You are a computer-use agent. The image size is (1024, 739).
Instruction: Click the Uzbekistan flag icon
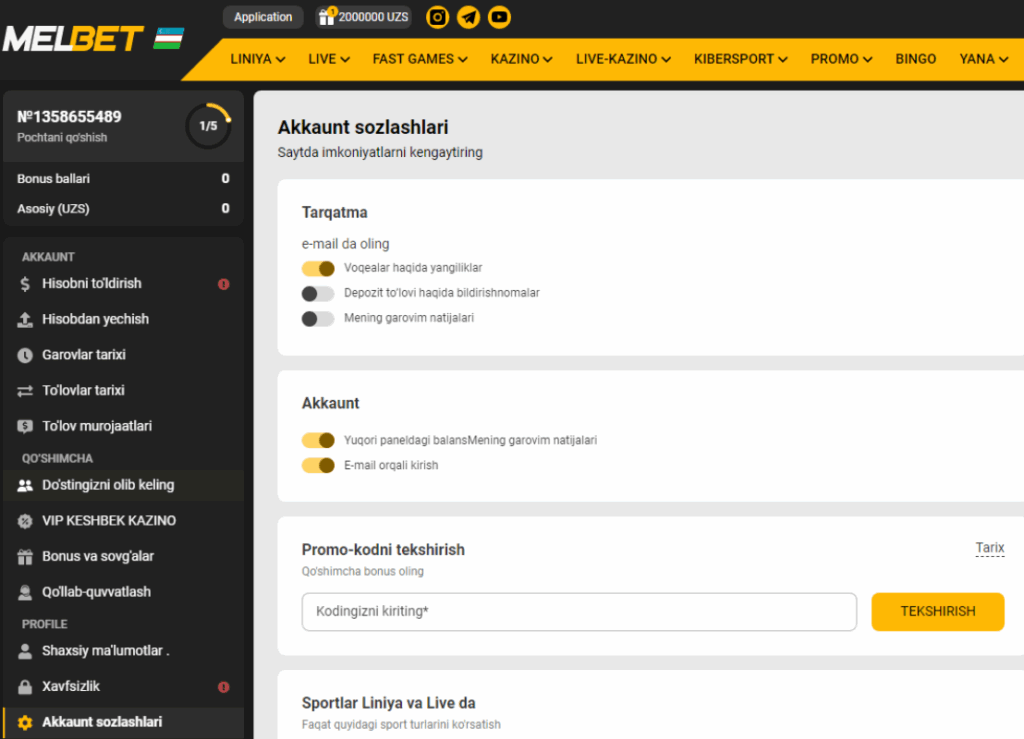(x=169, y=39)
